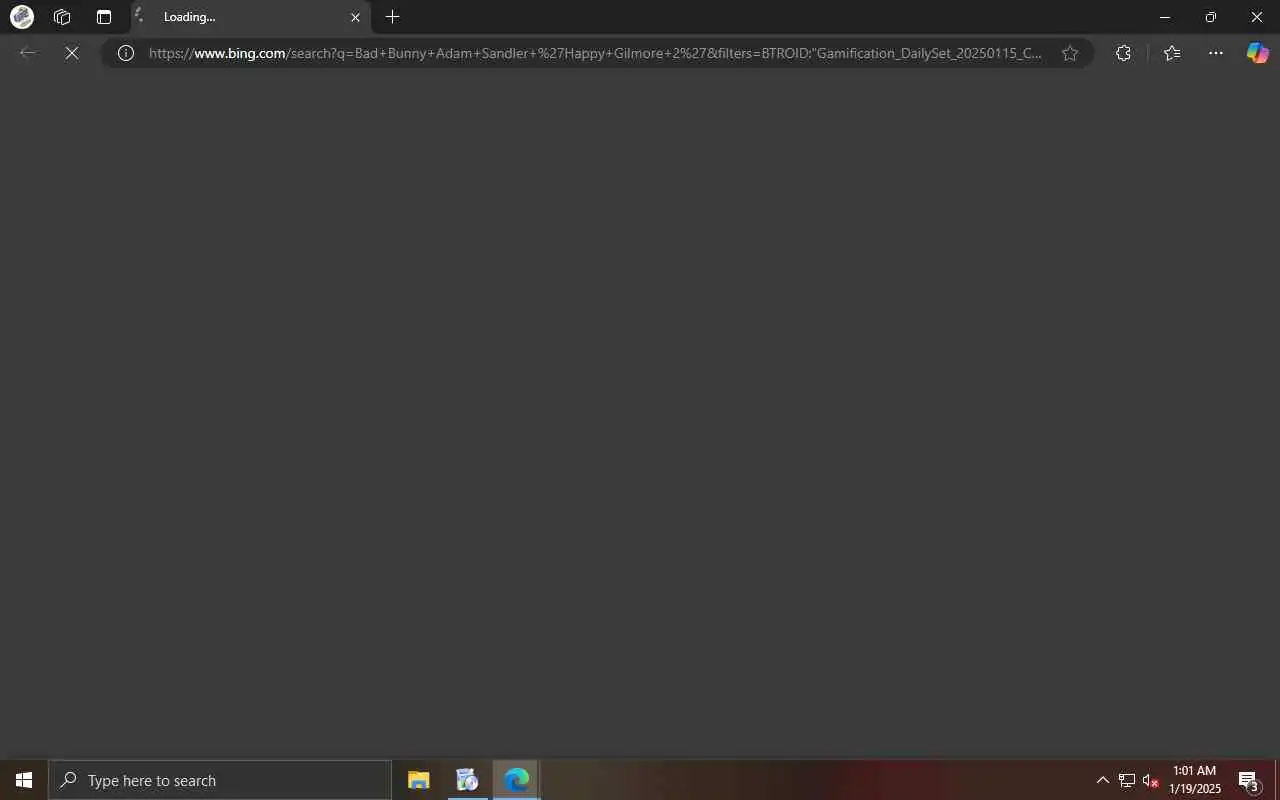Open the pinned app beside File Explorer
1280x800 pixels.
(x=467, y=780)
